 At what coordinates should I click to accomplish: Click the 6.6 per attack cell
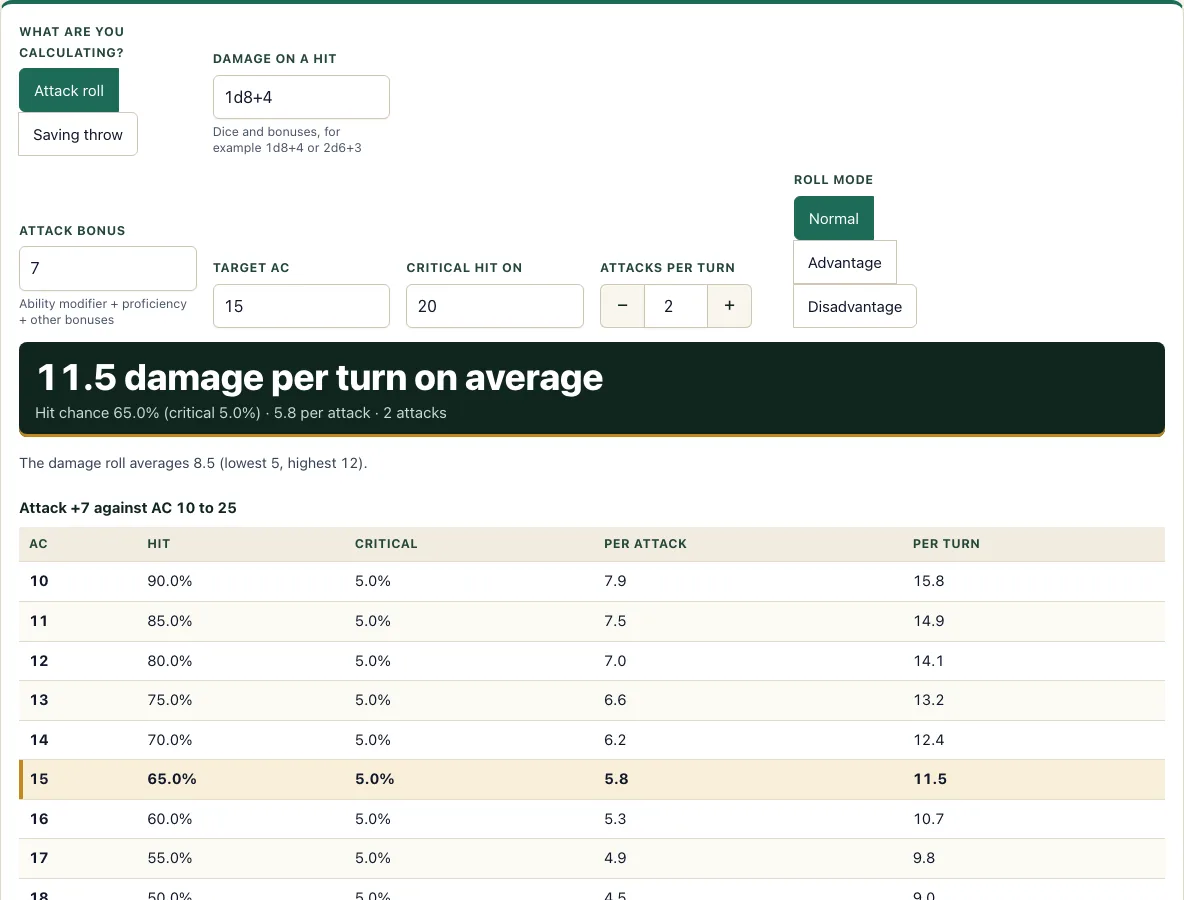pos(615,700)
